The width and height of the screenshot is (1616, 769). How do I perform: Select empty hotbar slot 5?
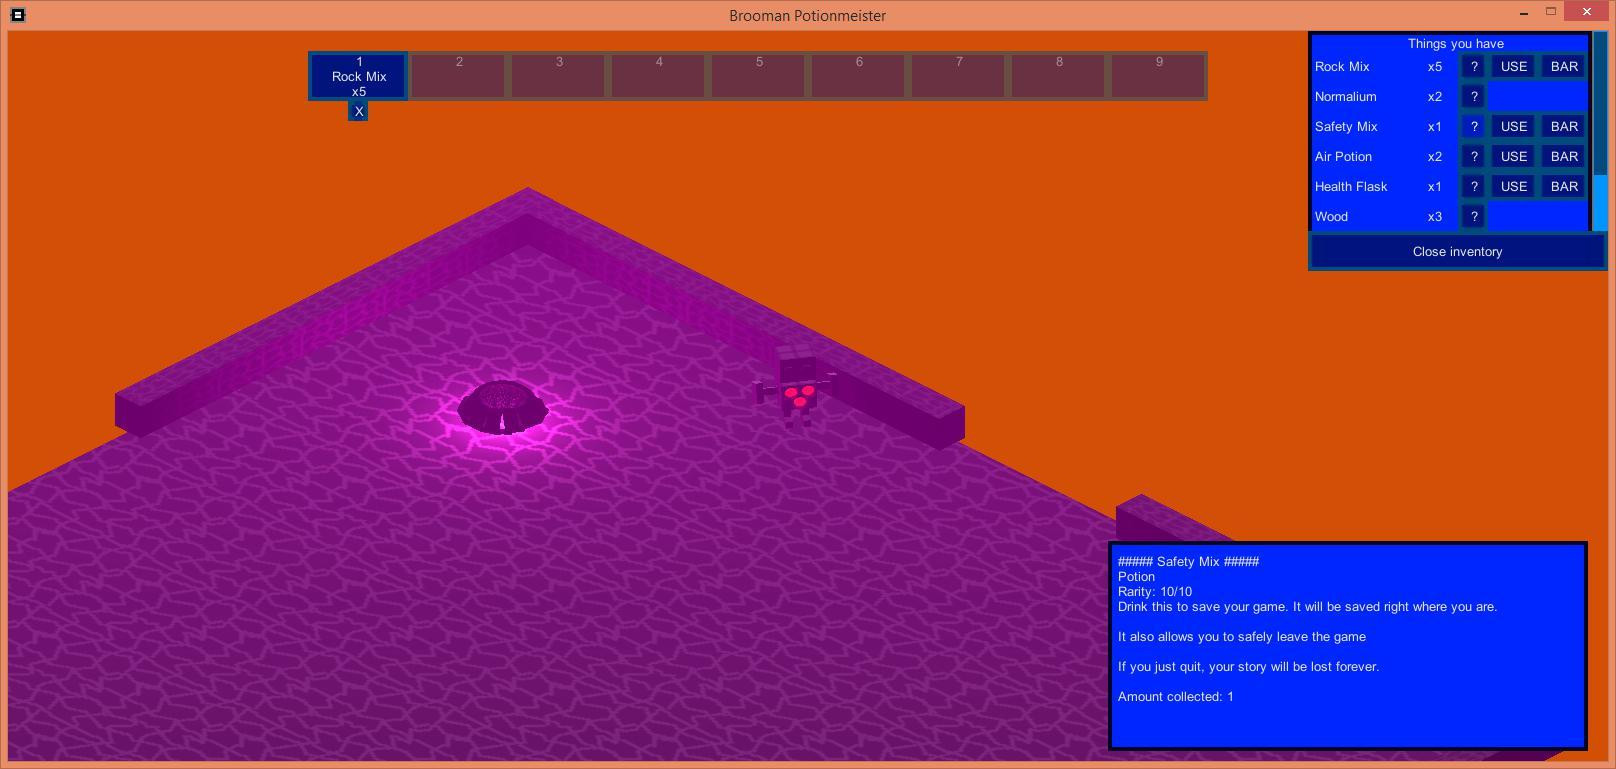(759, 76)
